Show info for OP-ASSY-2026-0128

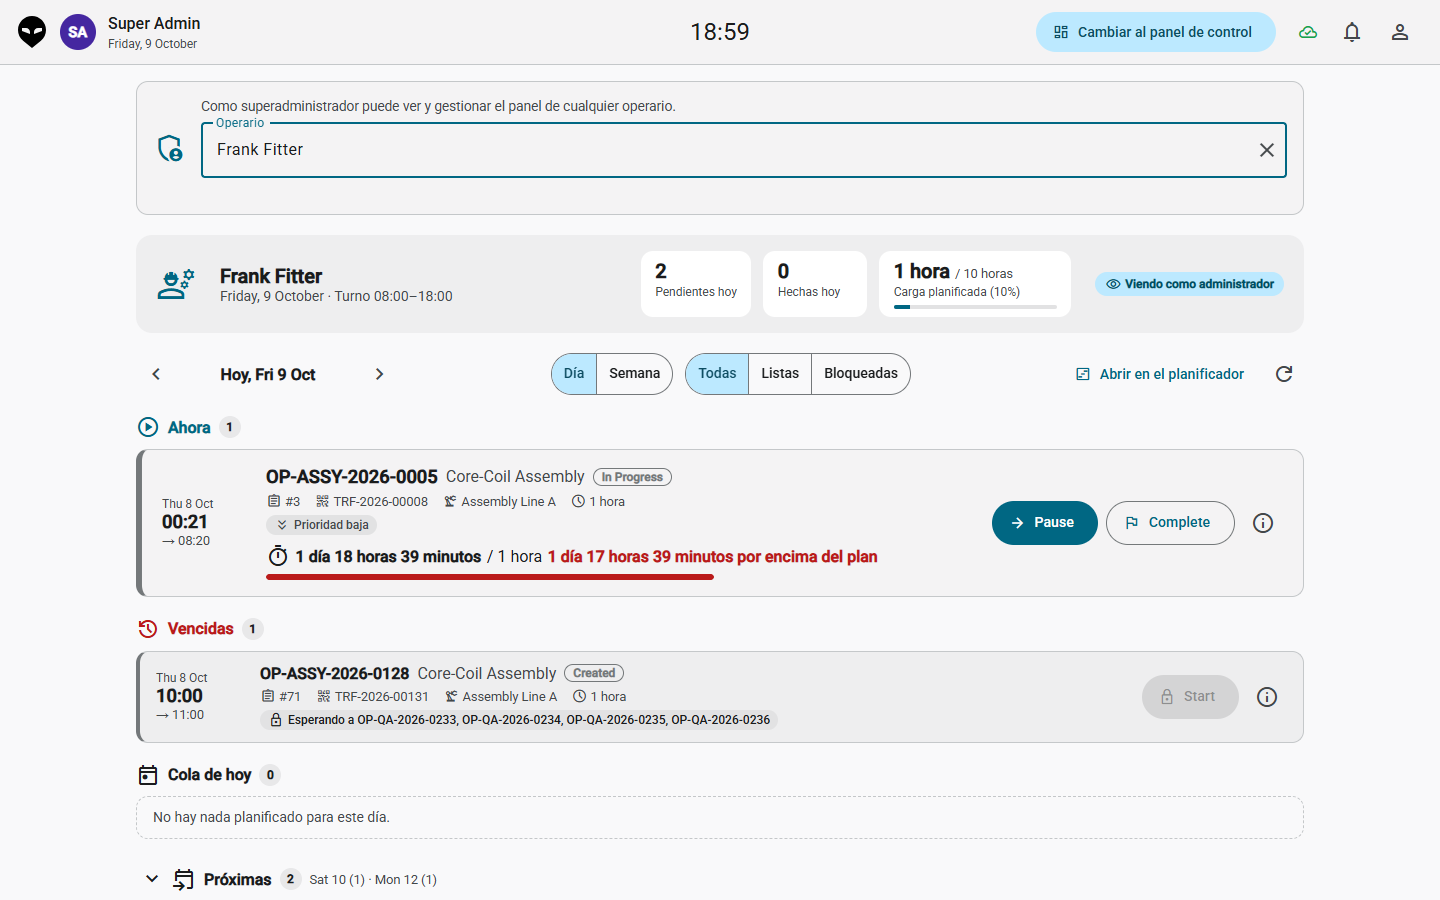point(1267,697)
